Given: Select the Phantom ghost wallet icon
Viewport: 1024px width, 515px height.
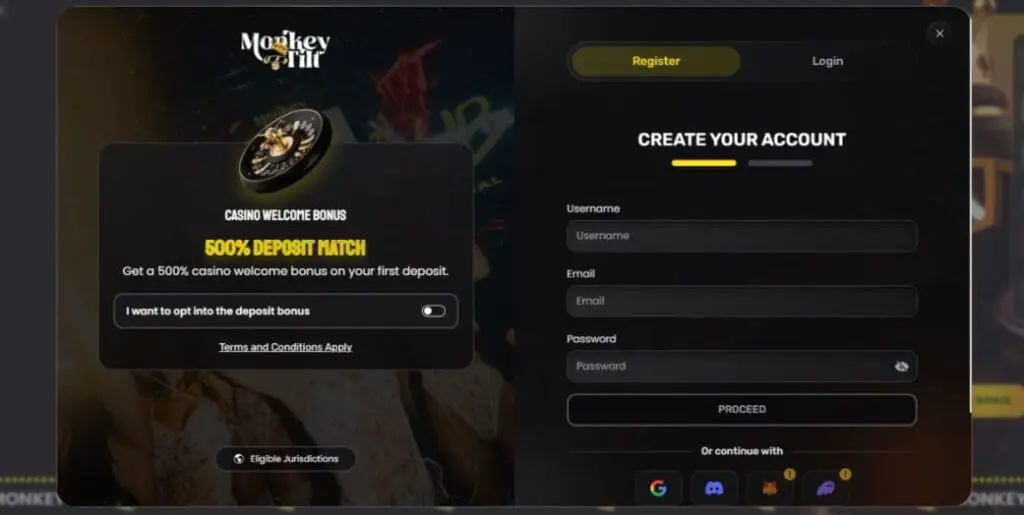Looking at the screenshot, I should pyautogui.click(x=825, y=488).
